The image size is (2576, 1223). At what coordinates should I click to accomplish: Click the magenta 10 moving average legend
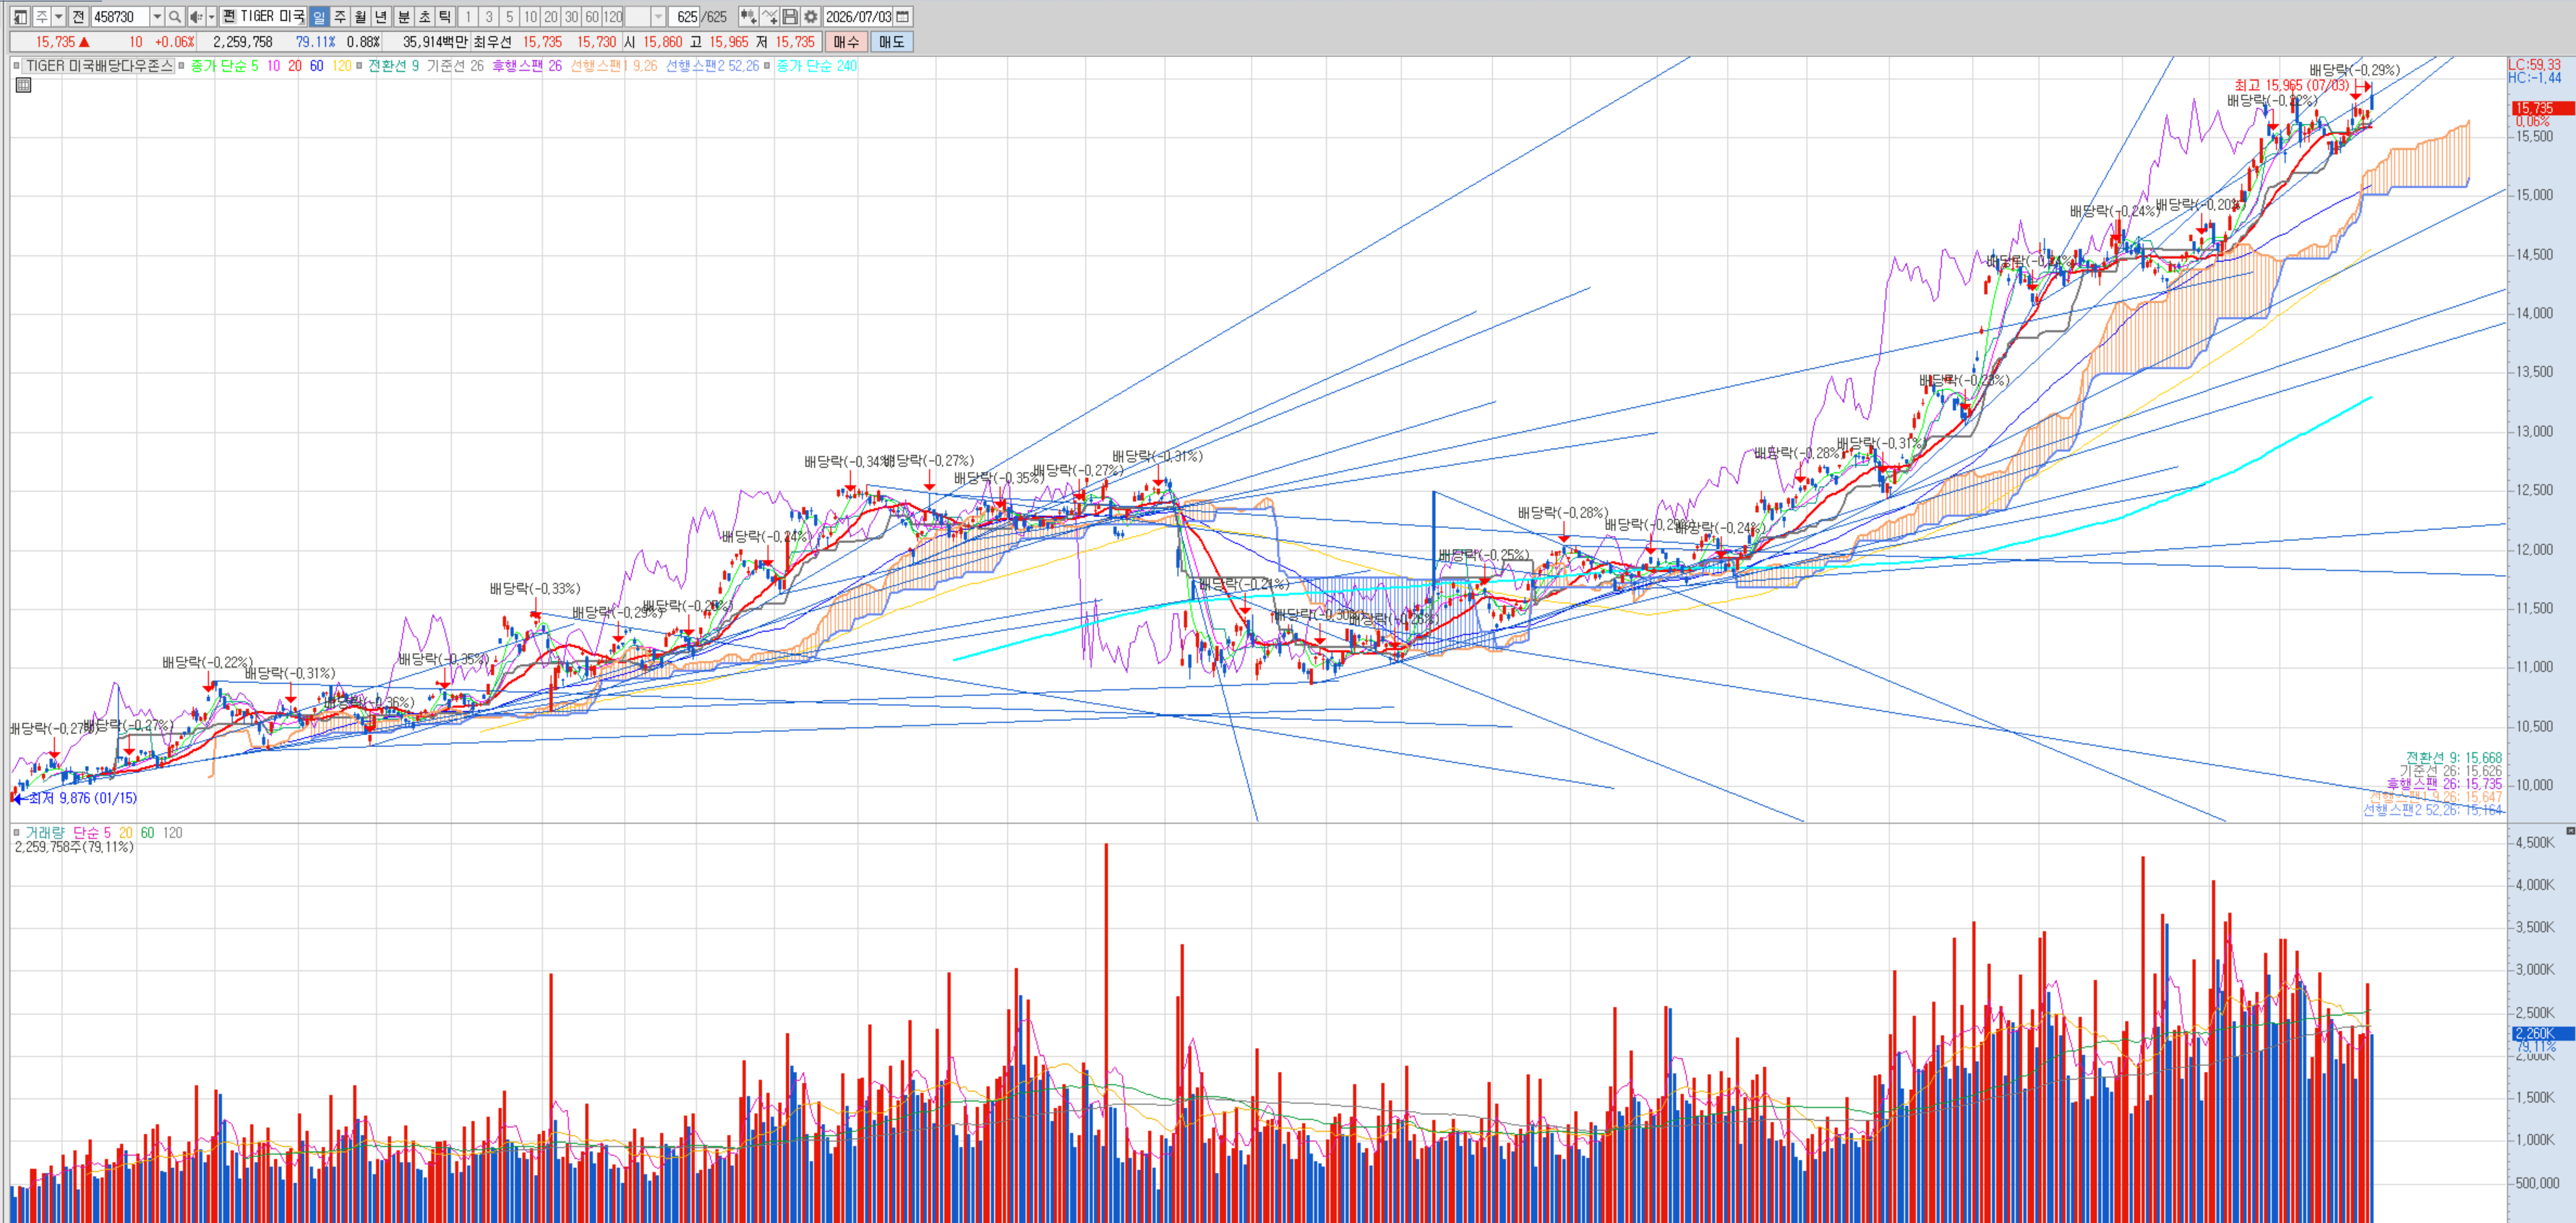click(x=273, y=66)
